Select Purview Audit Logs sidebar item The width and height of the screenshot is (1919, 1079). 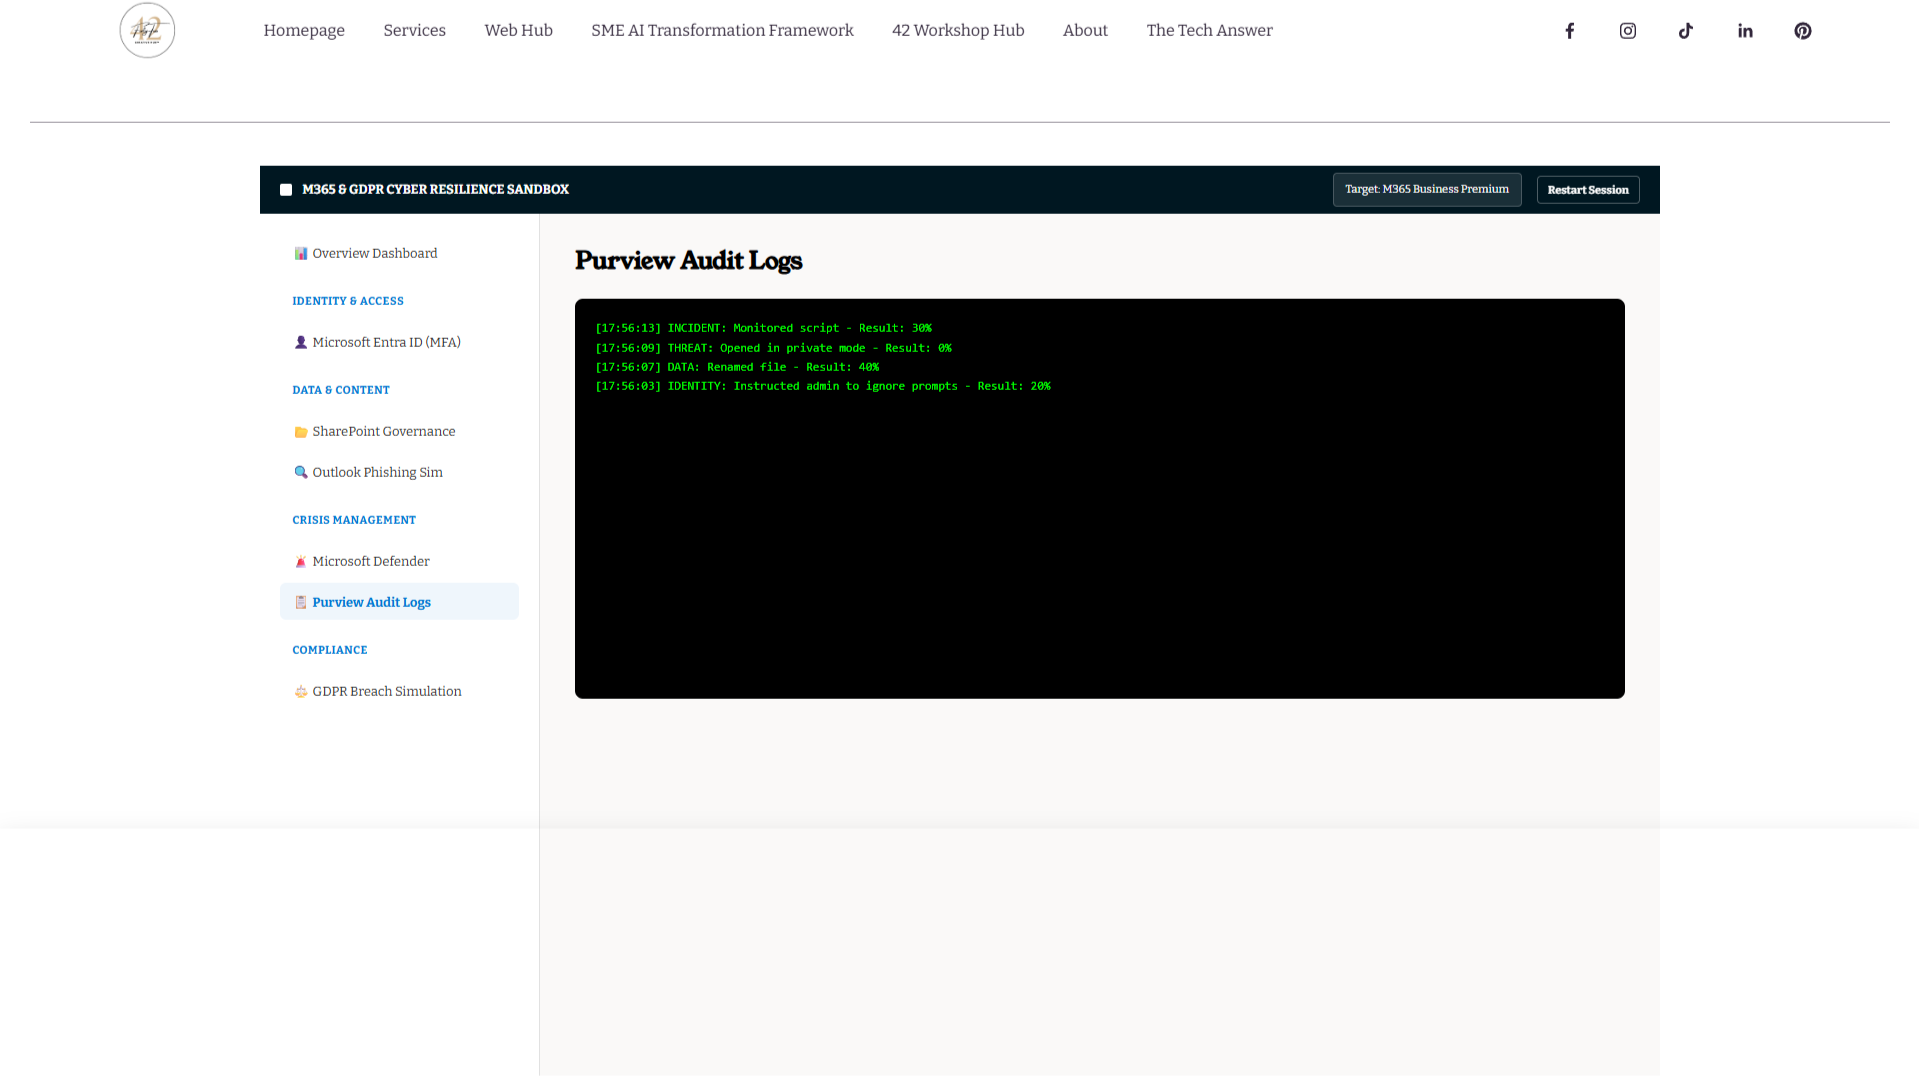click(x=399, y=602)
